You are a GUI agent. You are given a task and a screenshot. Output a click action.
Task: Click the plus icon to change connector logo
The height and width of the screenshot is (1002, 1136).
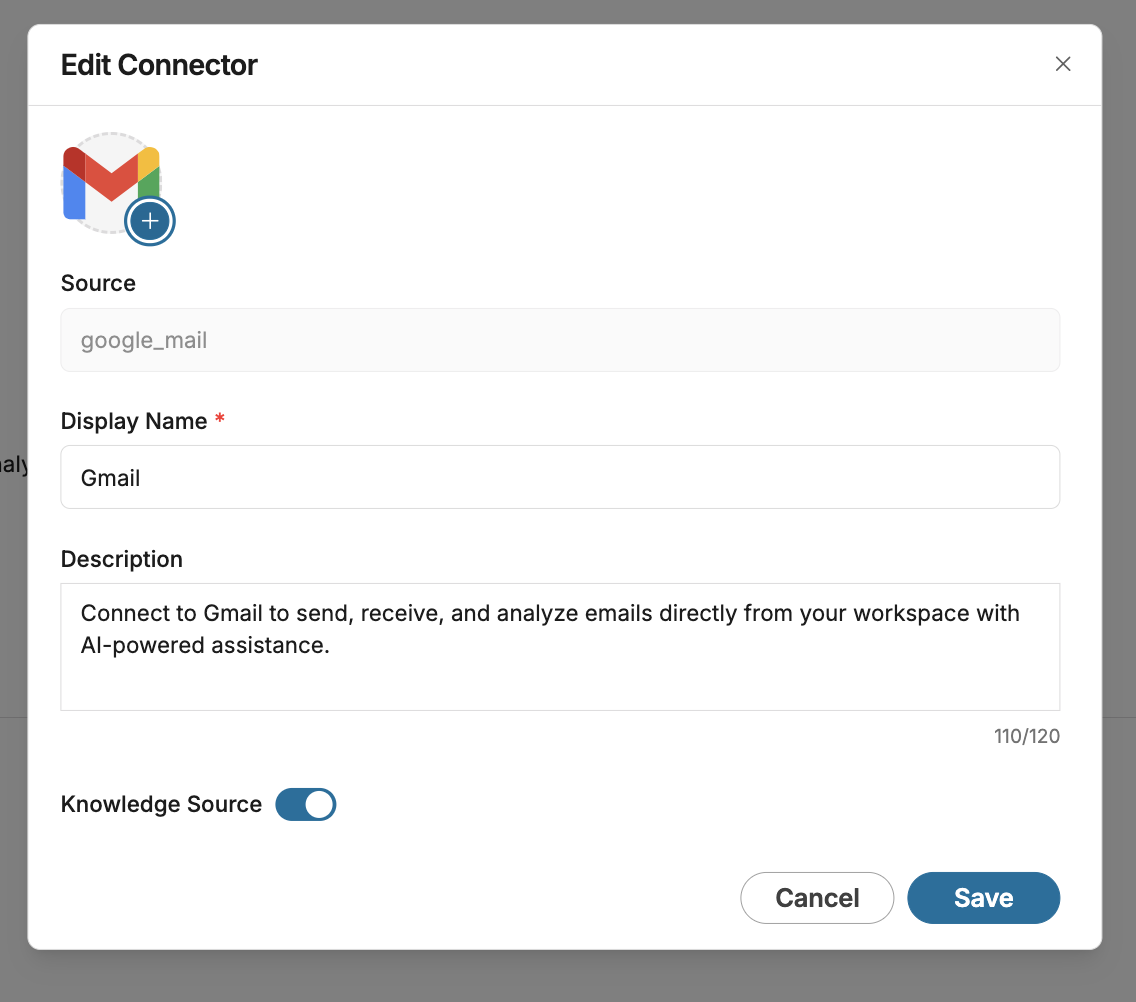point(150,221)
